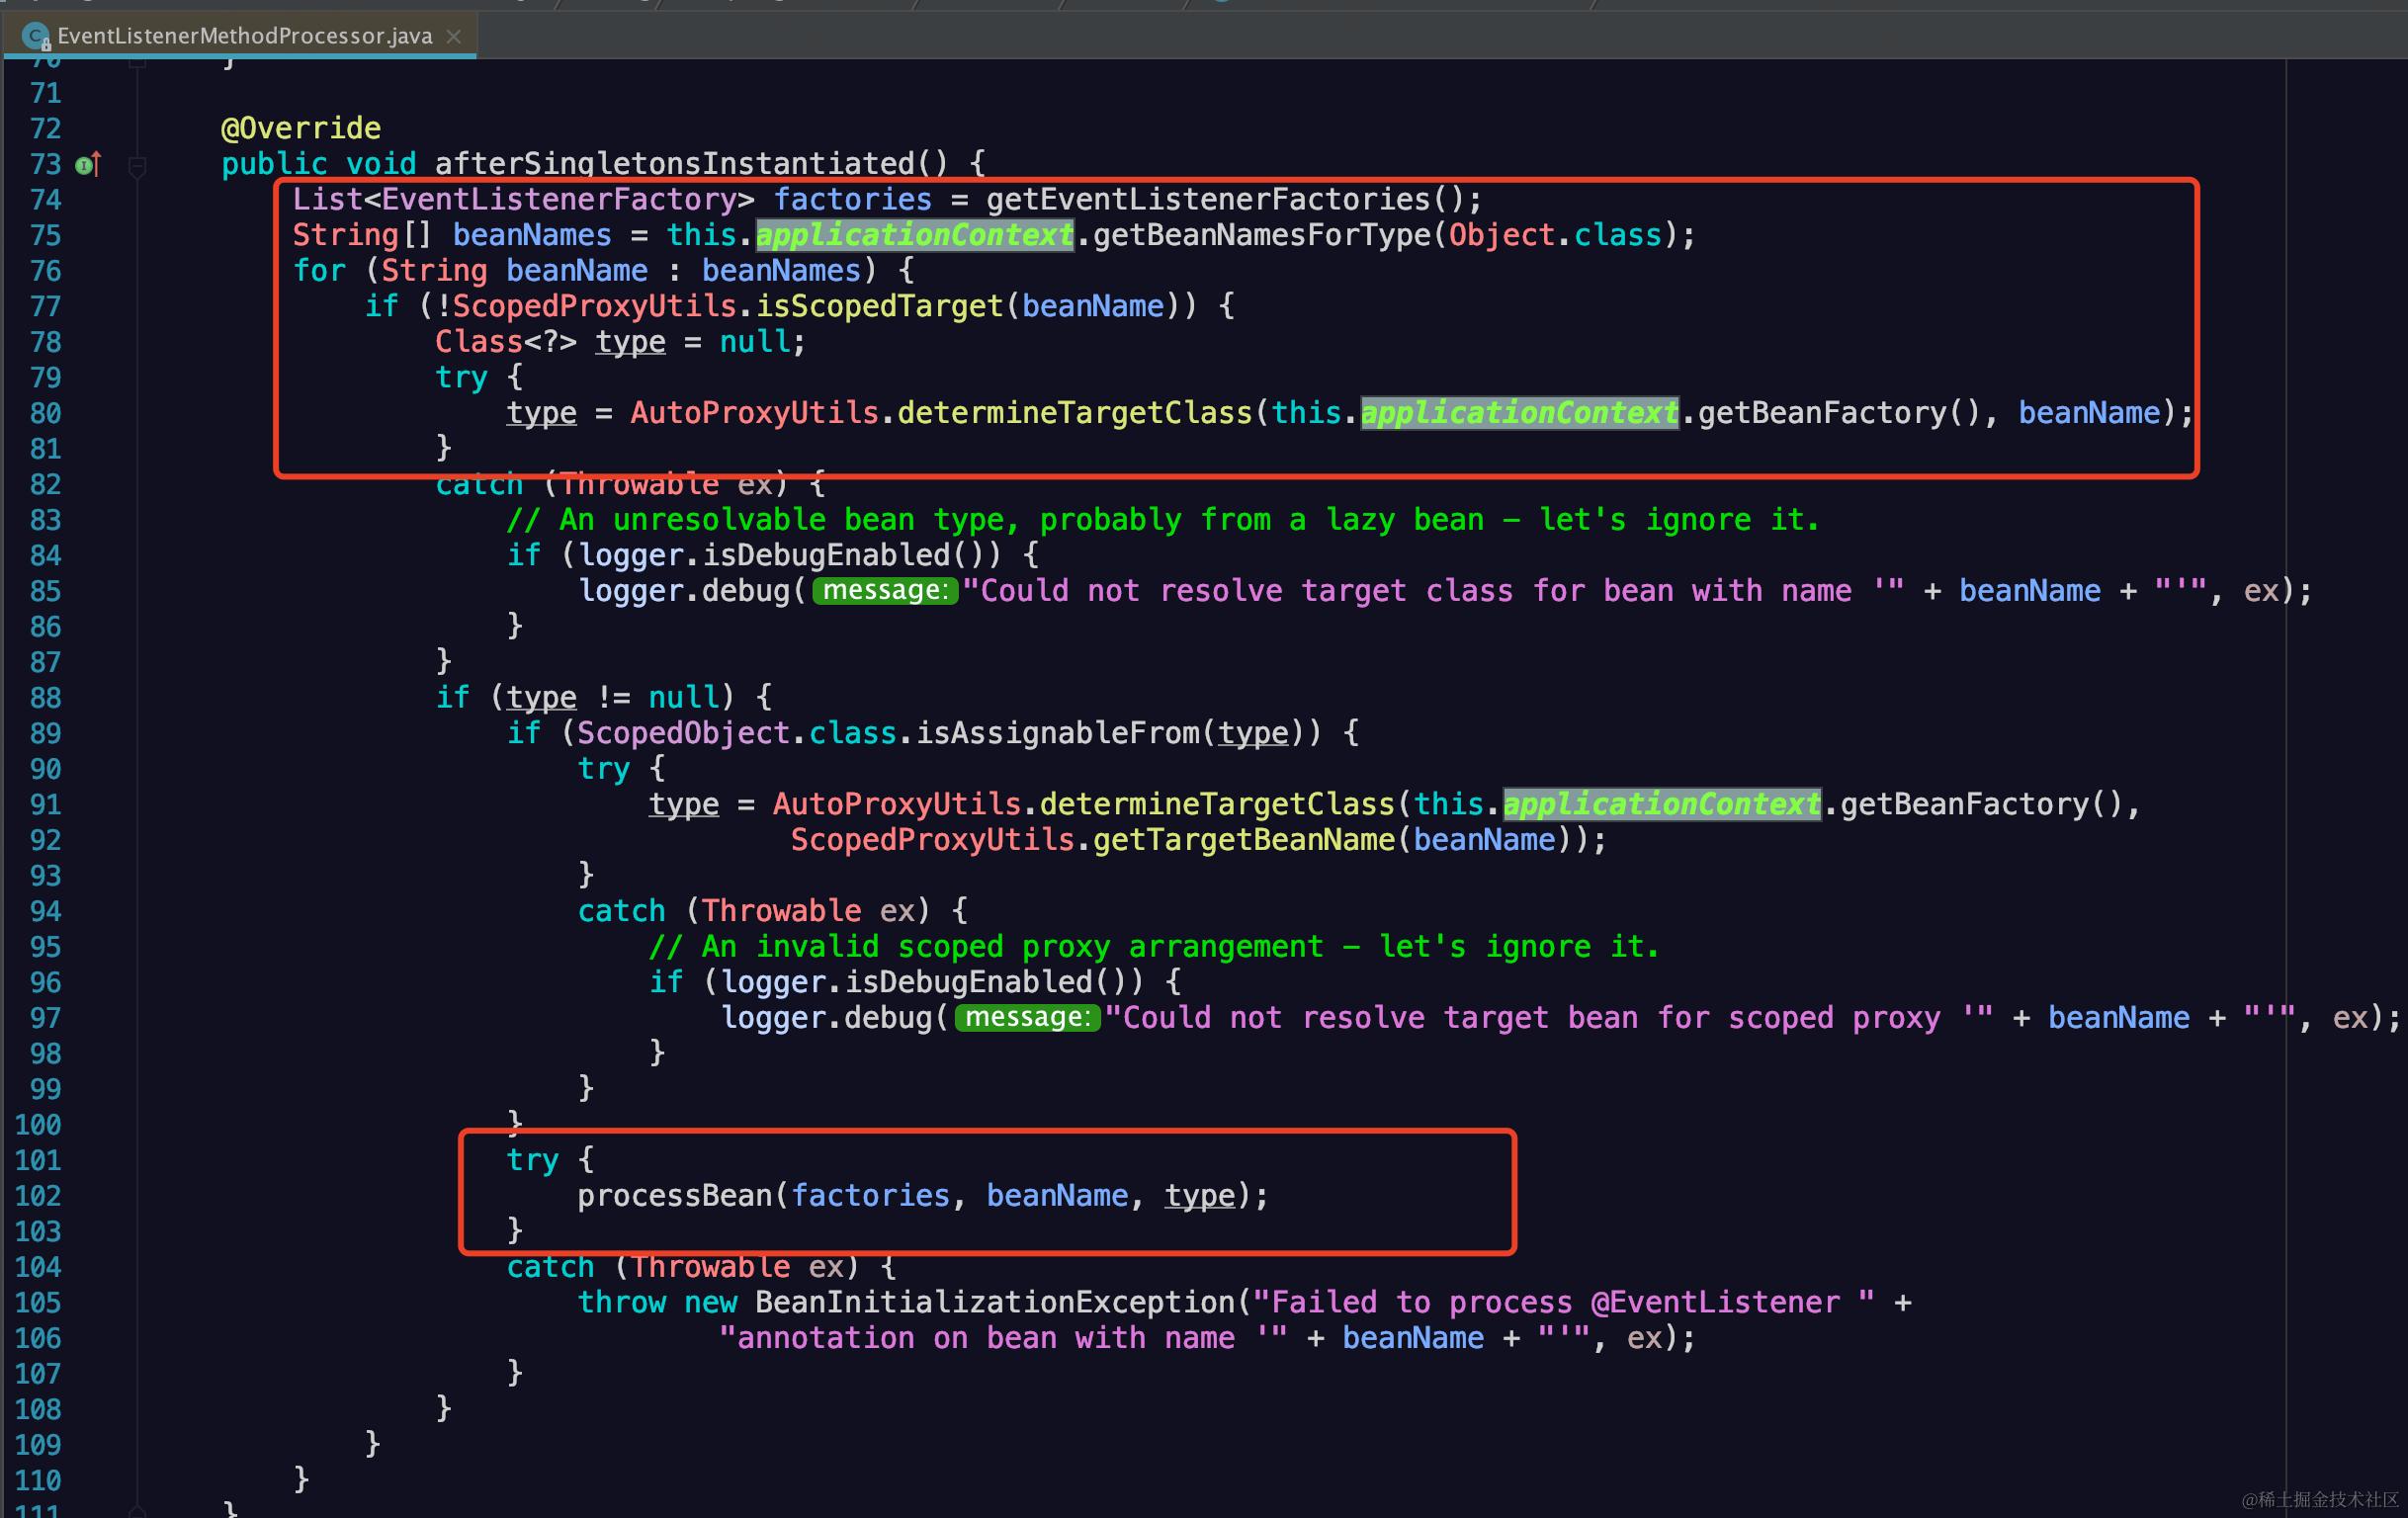Click the message: parameter hint on line 85
The image size is (2408, 1518).
[884, 591]
